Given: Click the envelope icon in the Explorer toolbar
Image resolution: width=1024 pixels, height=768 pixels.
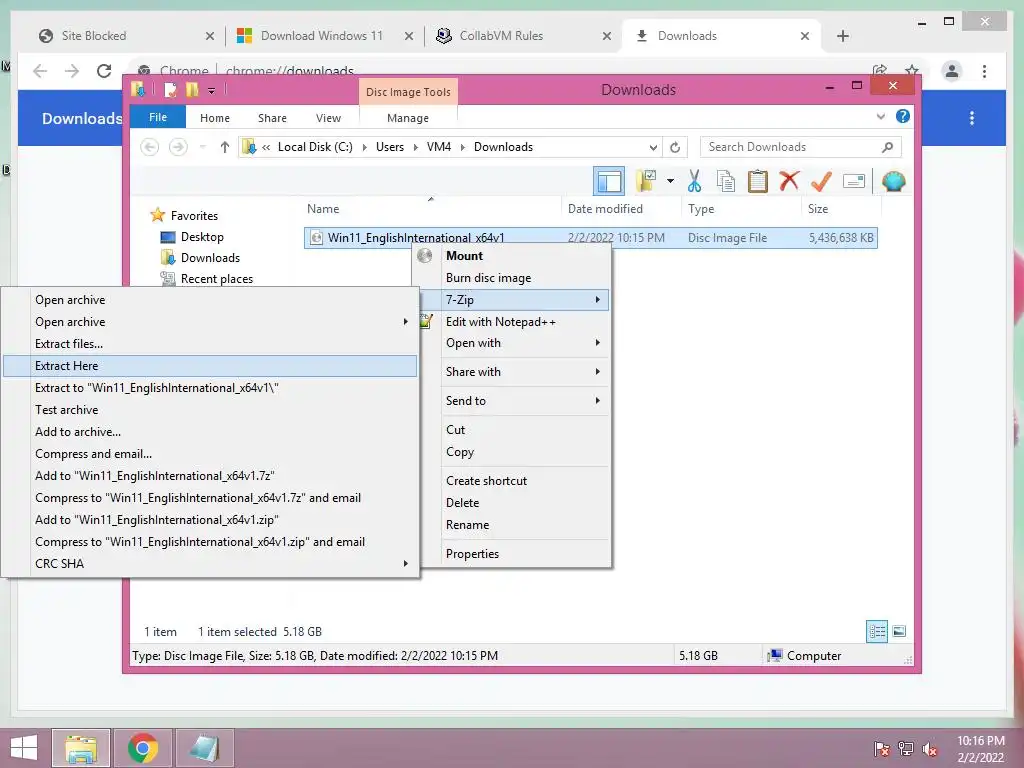Looking at the screenshot, I should 854,181.
